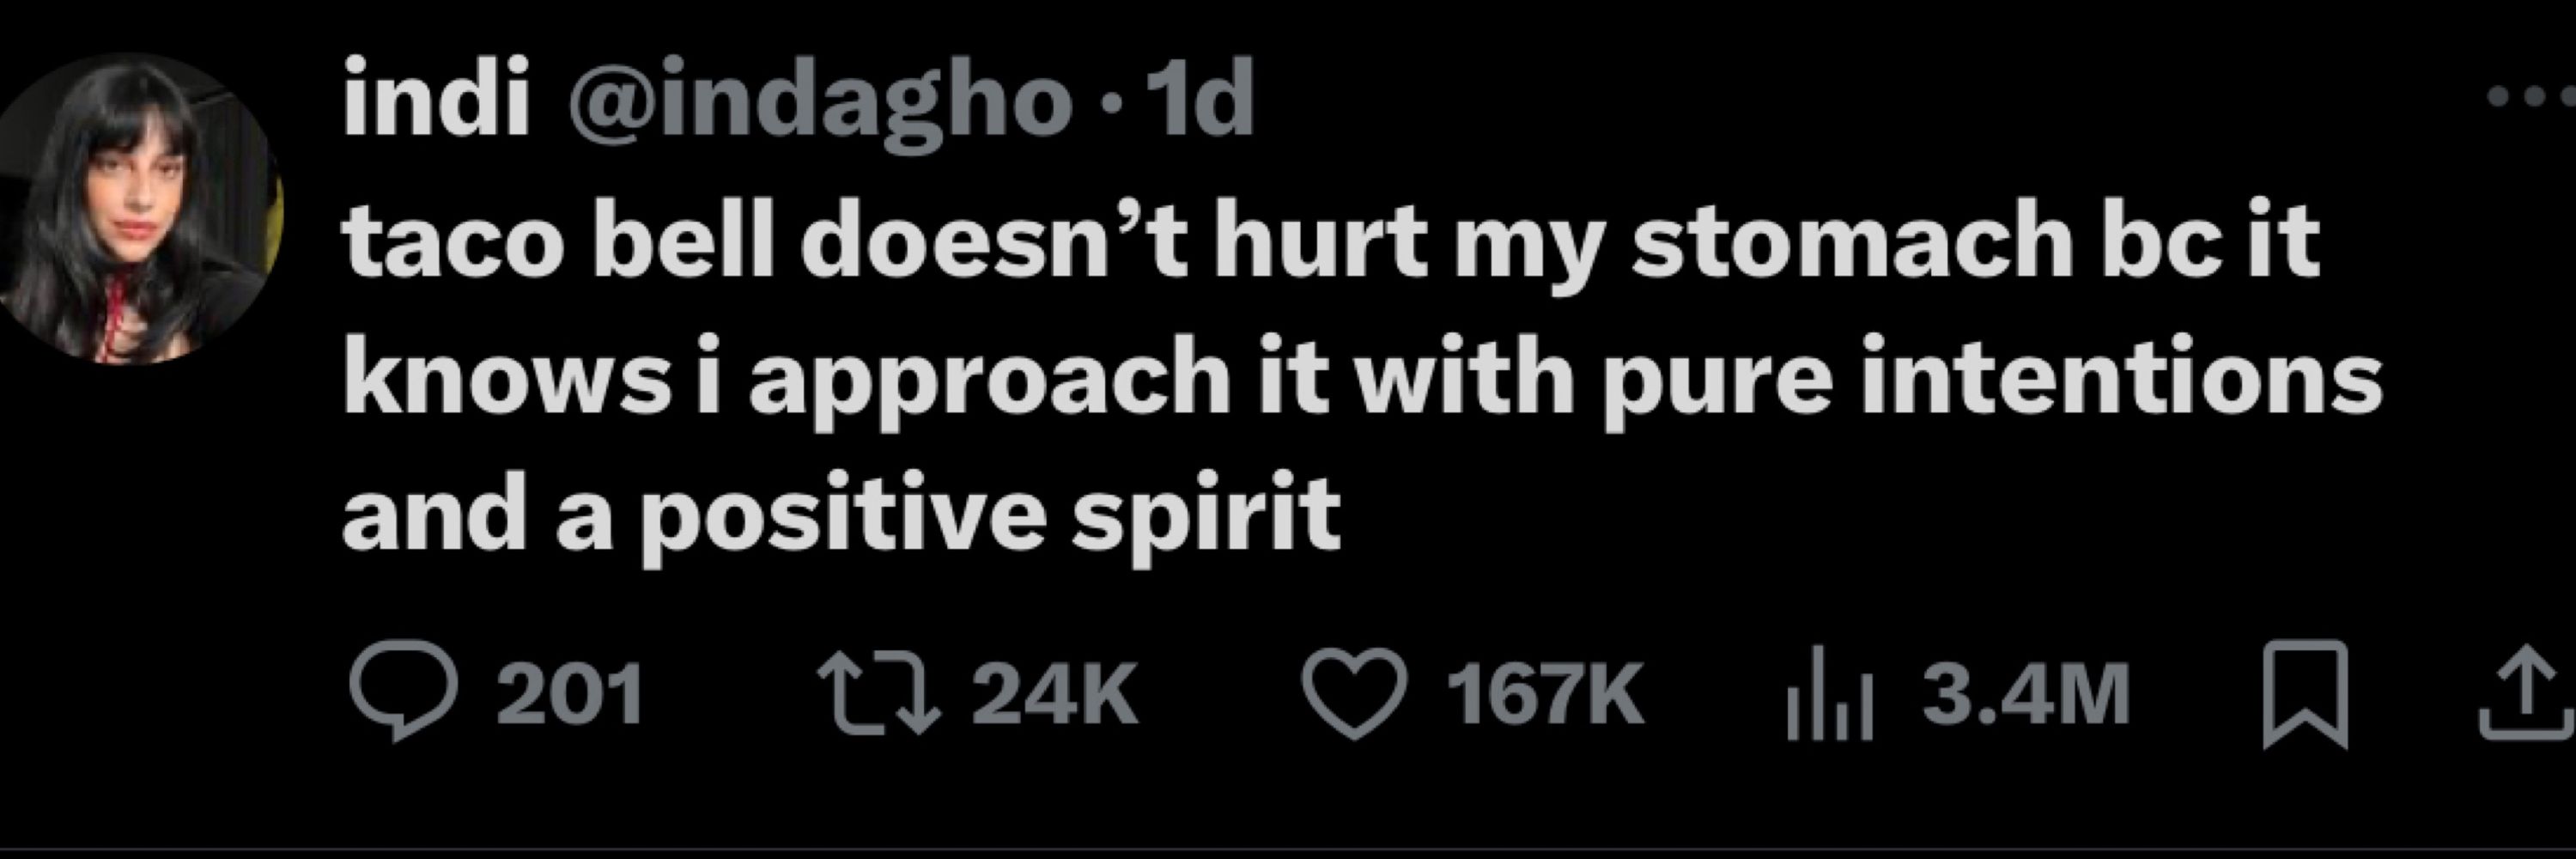2576x859 pixels.
Task: Click the tweet line starting with knows i approach
Action: (1363, 381)
